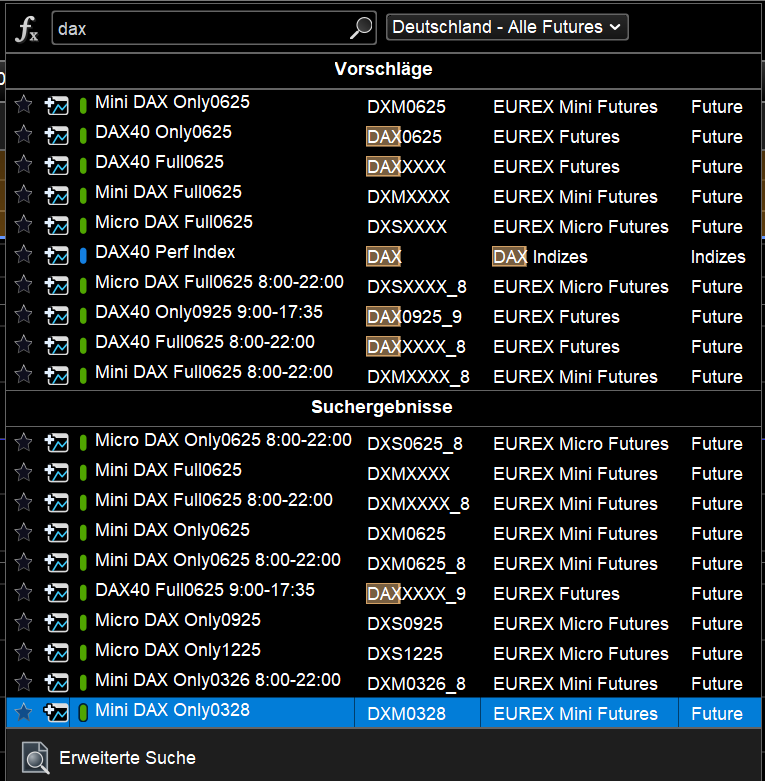Click symbol cell DAXXXXX_9

pos(416,594)
